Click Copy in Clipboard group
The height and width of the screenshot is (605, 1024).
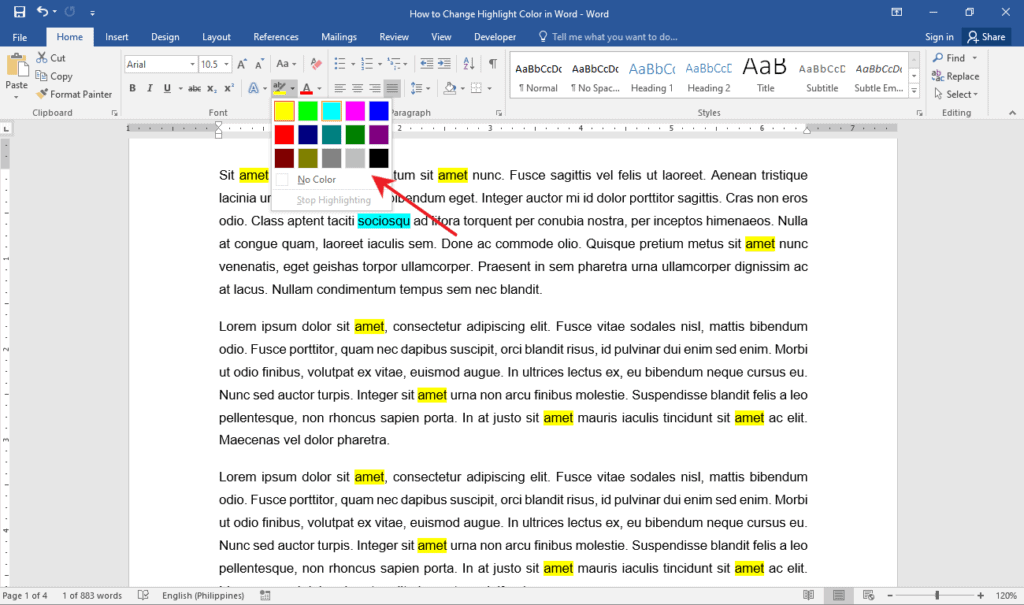54,76
